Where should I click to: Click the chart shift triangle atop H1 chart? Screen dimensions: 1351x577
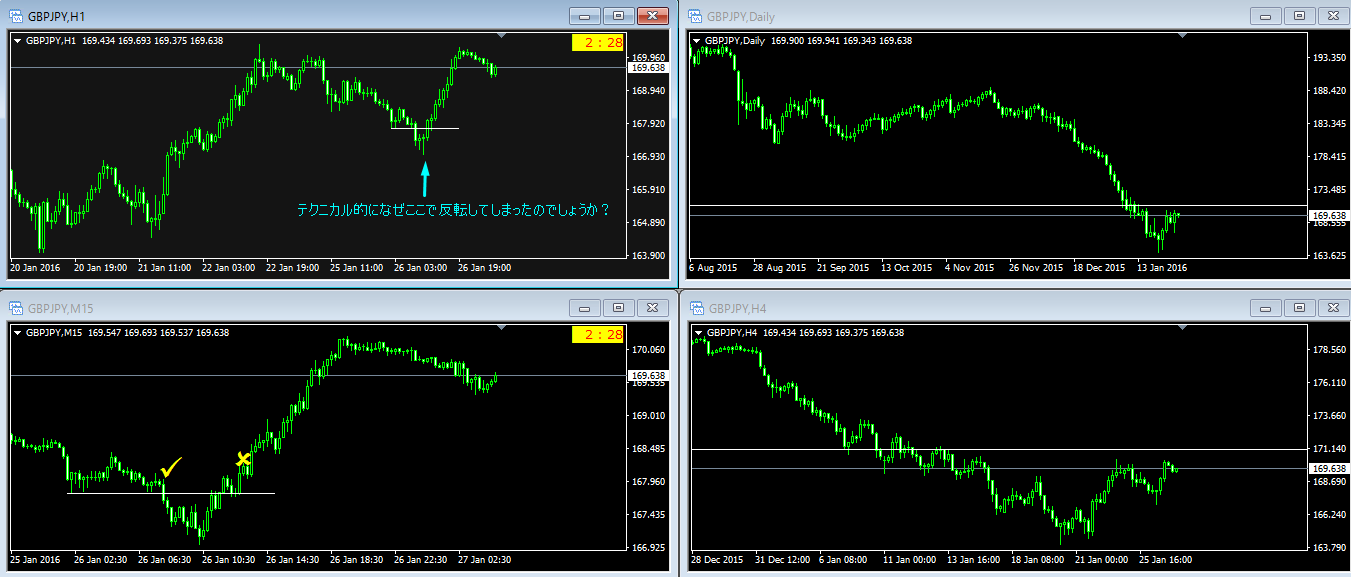point(504,37)
